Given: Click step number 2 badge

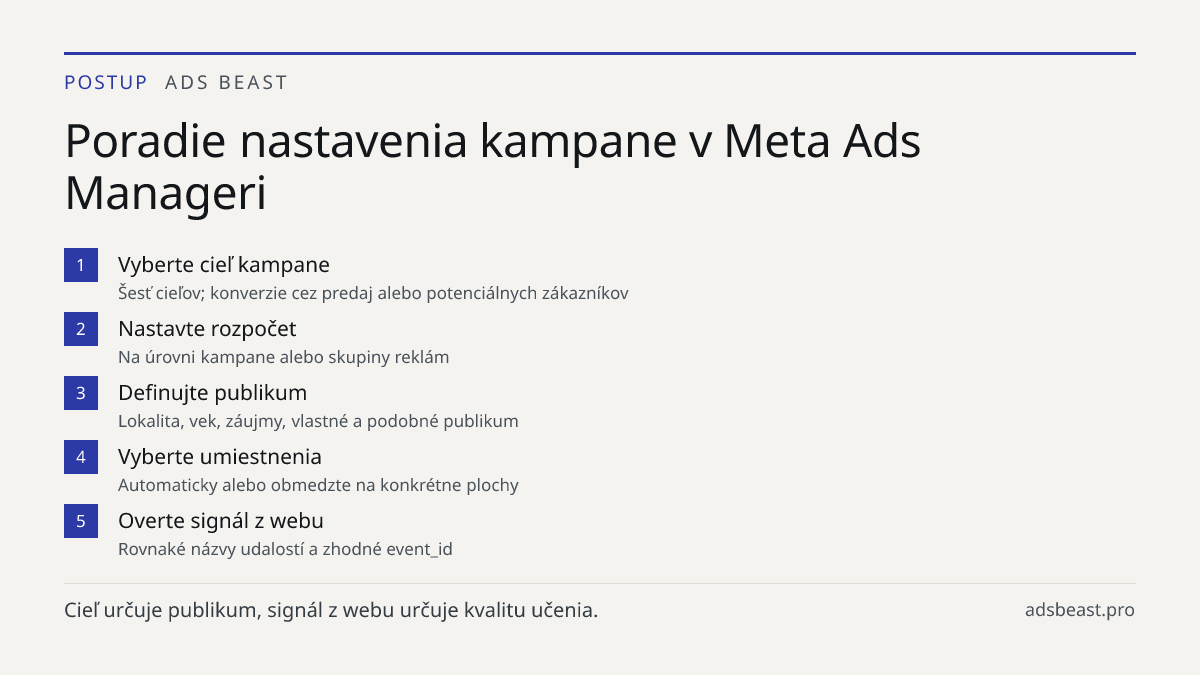Looking at the screenshot, I should pyautogui.click(x=81, y=329).
